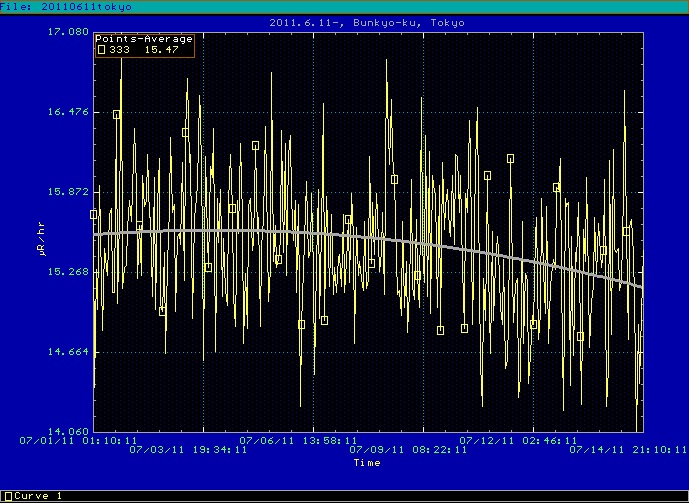
Task: Select the 17.080 y-axis maximum value
Action: (68, 32)
